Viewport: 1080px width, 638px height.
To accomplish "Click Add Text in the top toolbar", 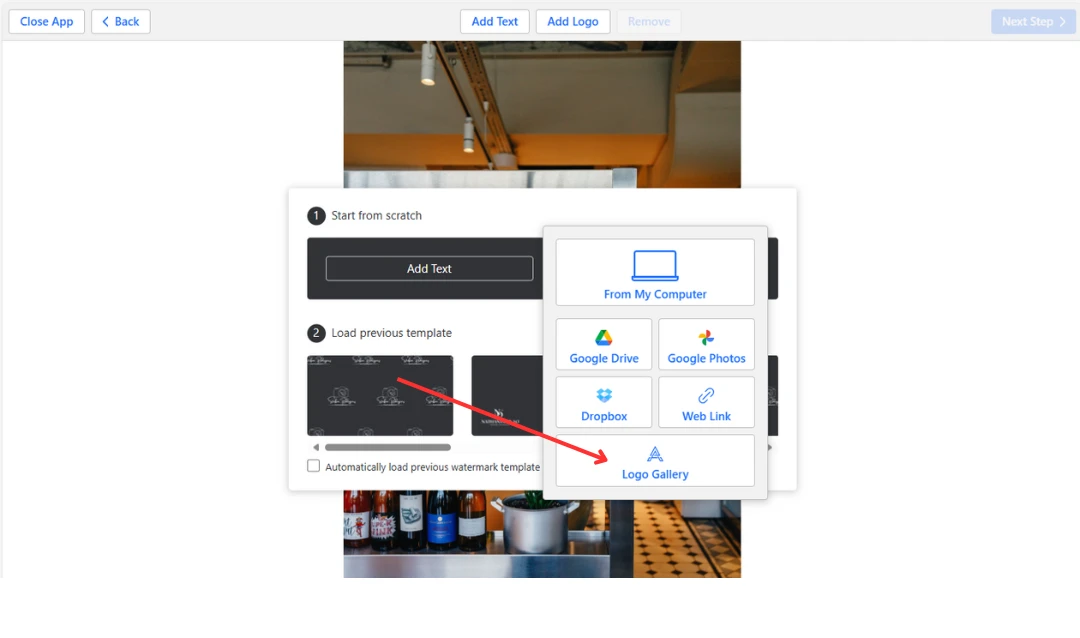I will point(495,21).
